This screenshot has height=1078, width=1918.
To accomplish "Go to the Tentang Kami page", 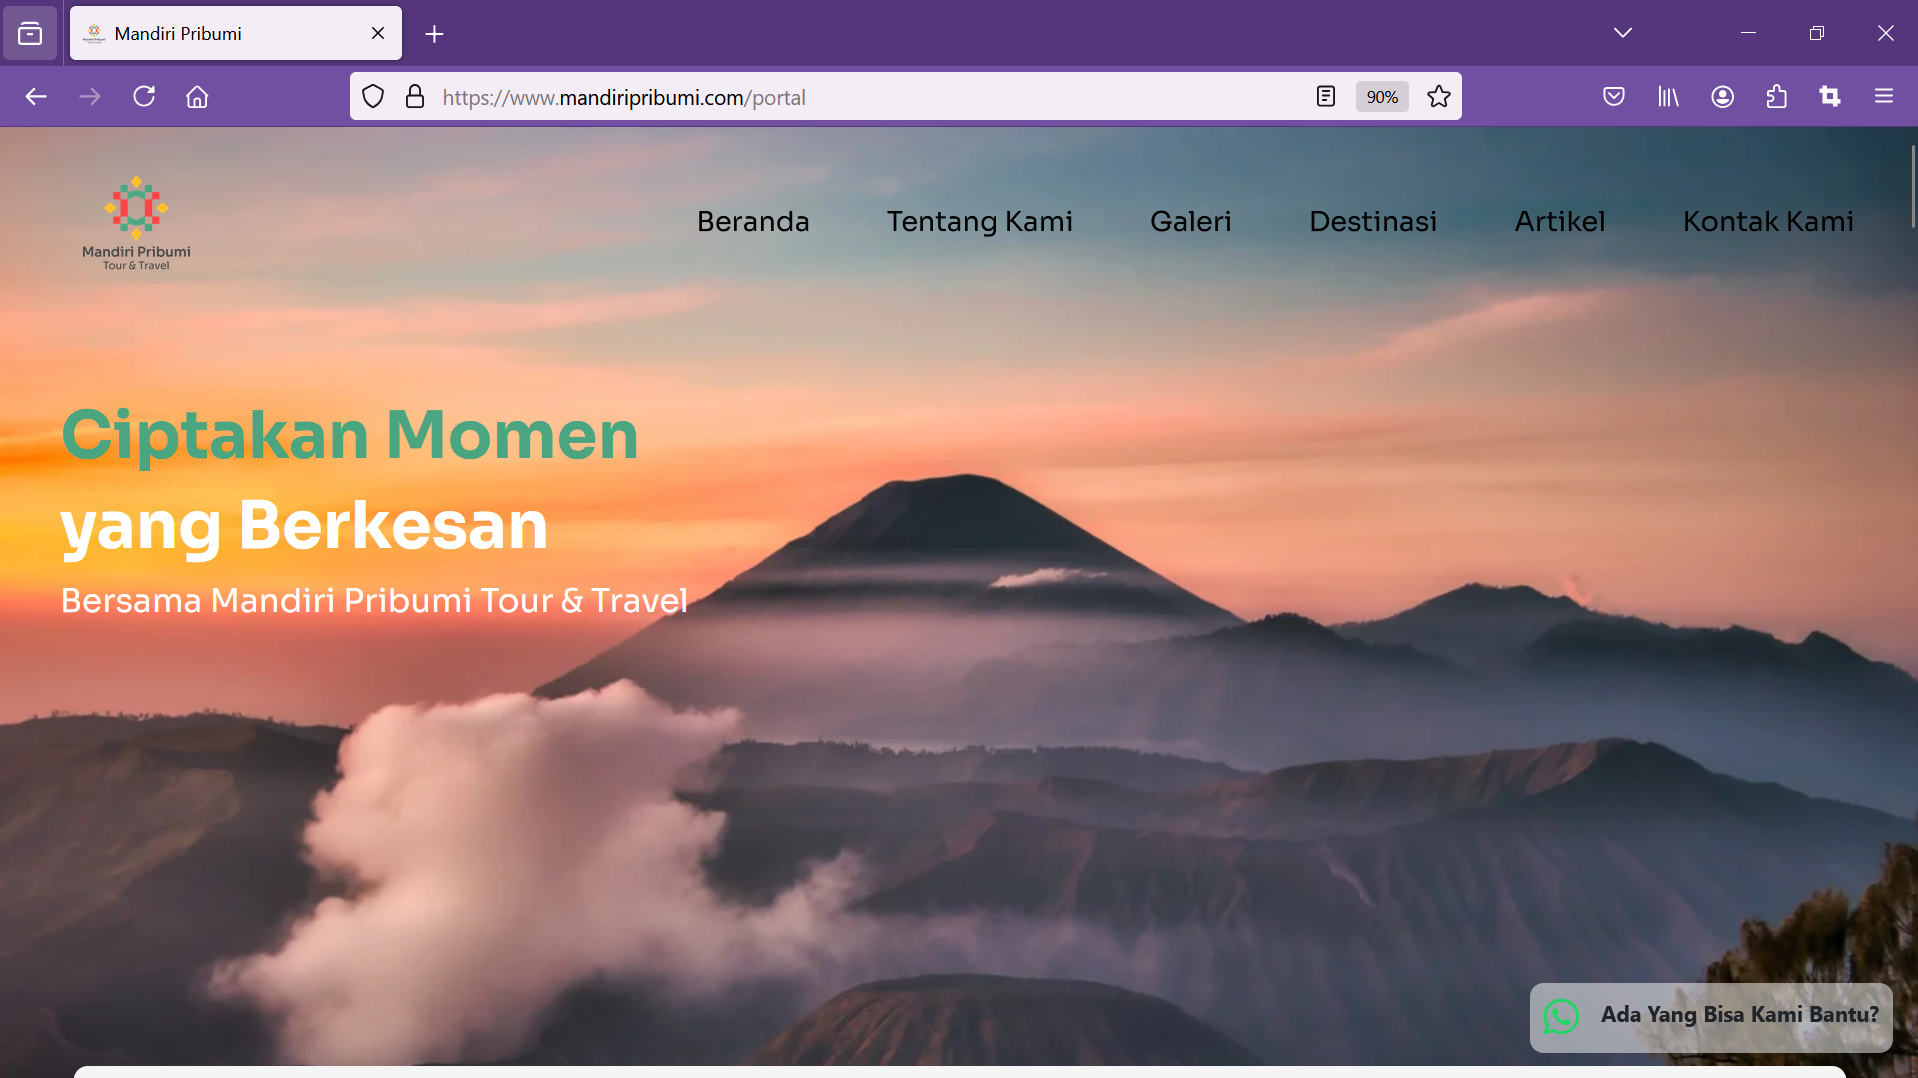I will 979,221.
